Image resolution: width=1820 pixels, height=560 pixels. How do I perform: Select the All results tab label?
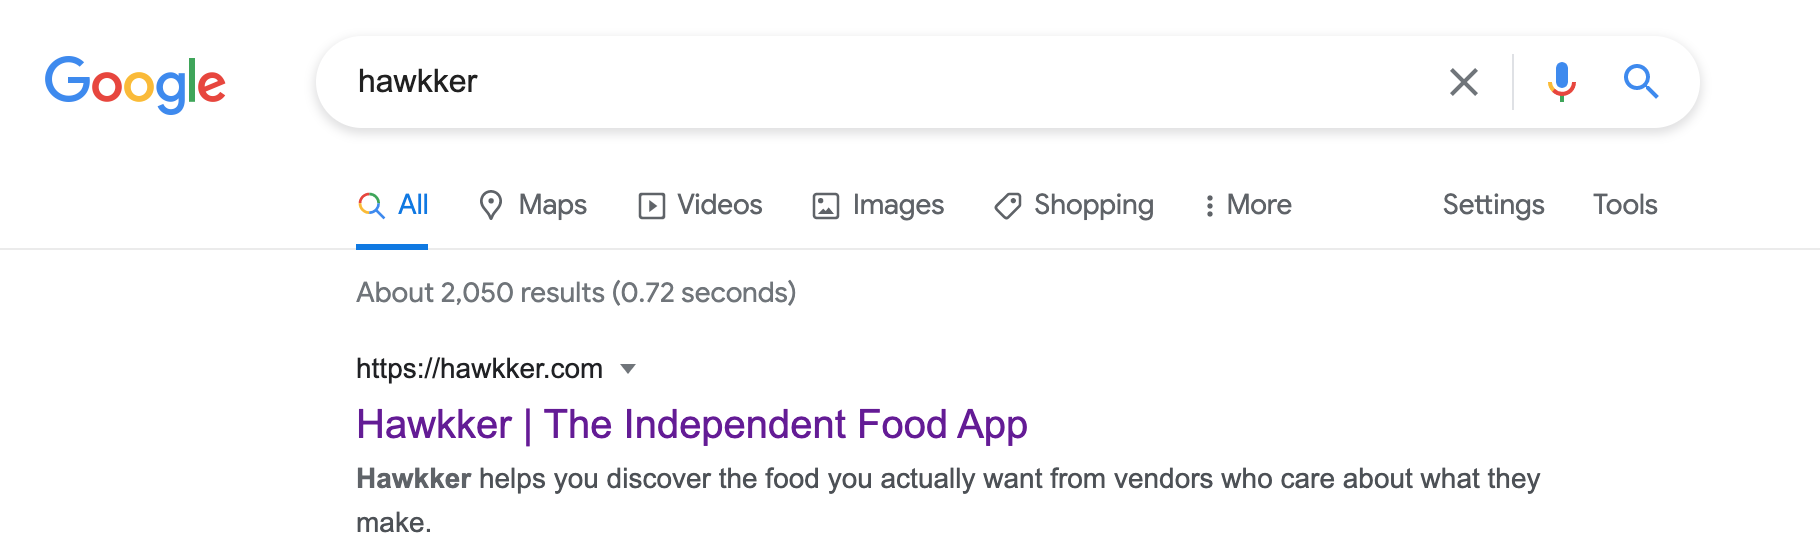(x=413, y=205)
